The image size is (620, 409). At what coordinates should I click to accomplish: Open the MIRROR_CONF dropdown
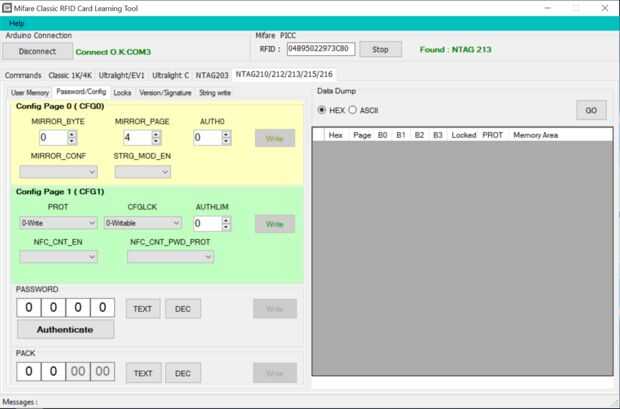click(x=59, y=172)
